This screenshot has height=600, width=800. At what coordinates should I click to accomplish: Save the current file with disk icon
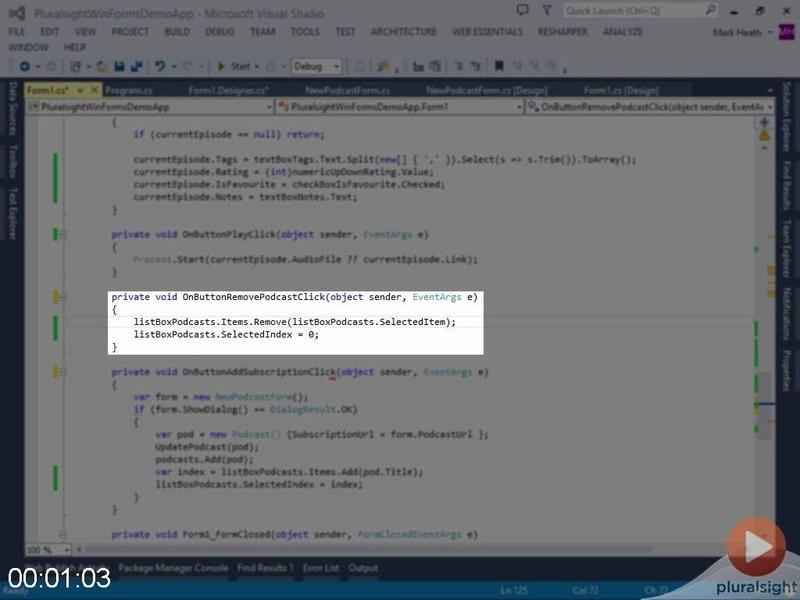[119, 66]
